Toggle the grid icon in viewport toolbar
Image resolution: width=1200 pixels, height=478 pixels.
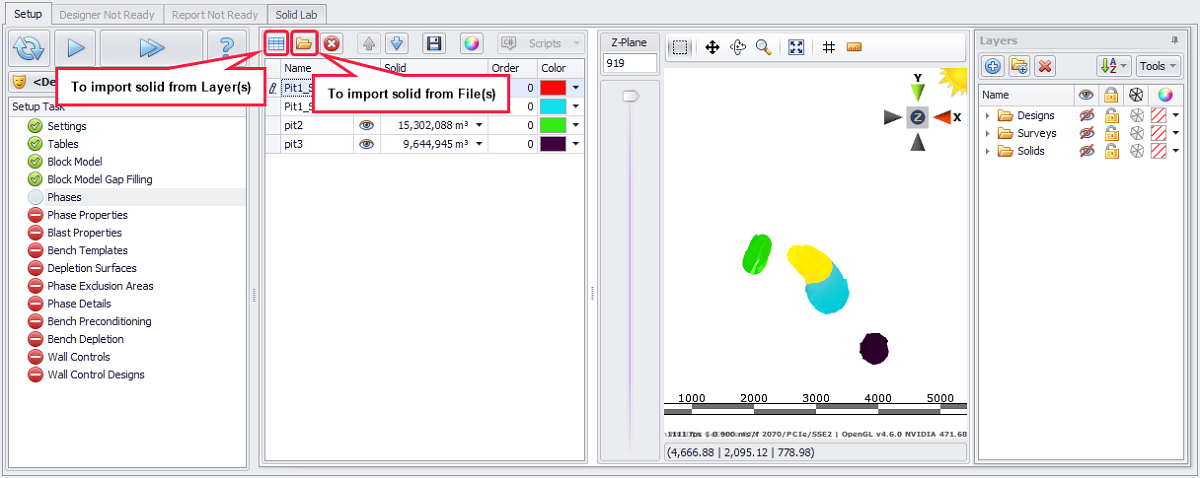(x=829, y=47)
